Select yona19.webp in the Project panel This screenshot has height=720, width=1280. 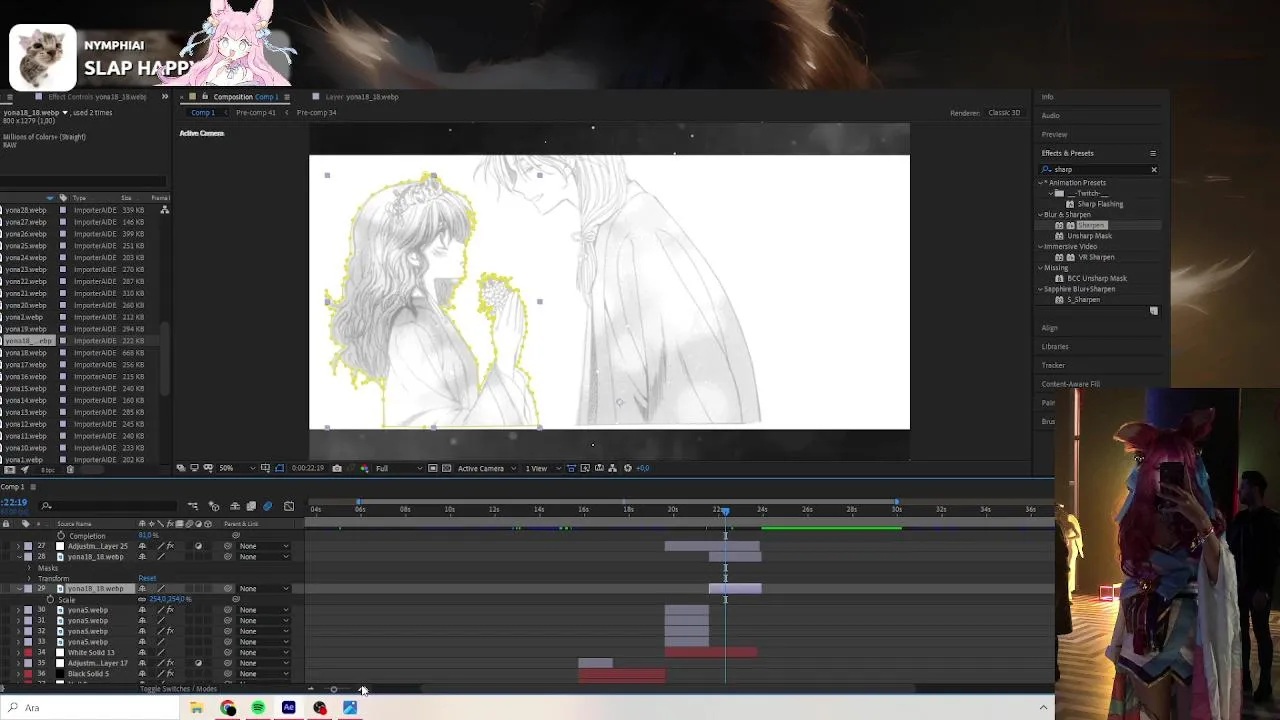[25, 329]
